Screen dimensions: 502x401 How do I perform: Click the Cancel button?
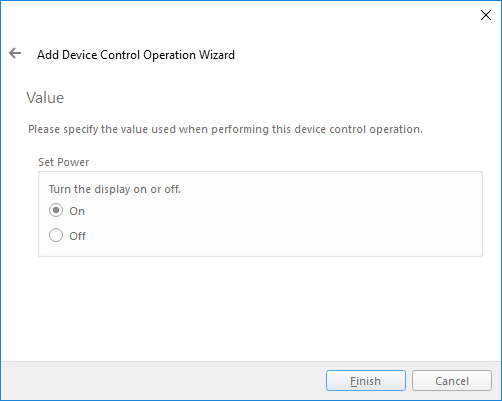click(x=452, y=380)
